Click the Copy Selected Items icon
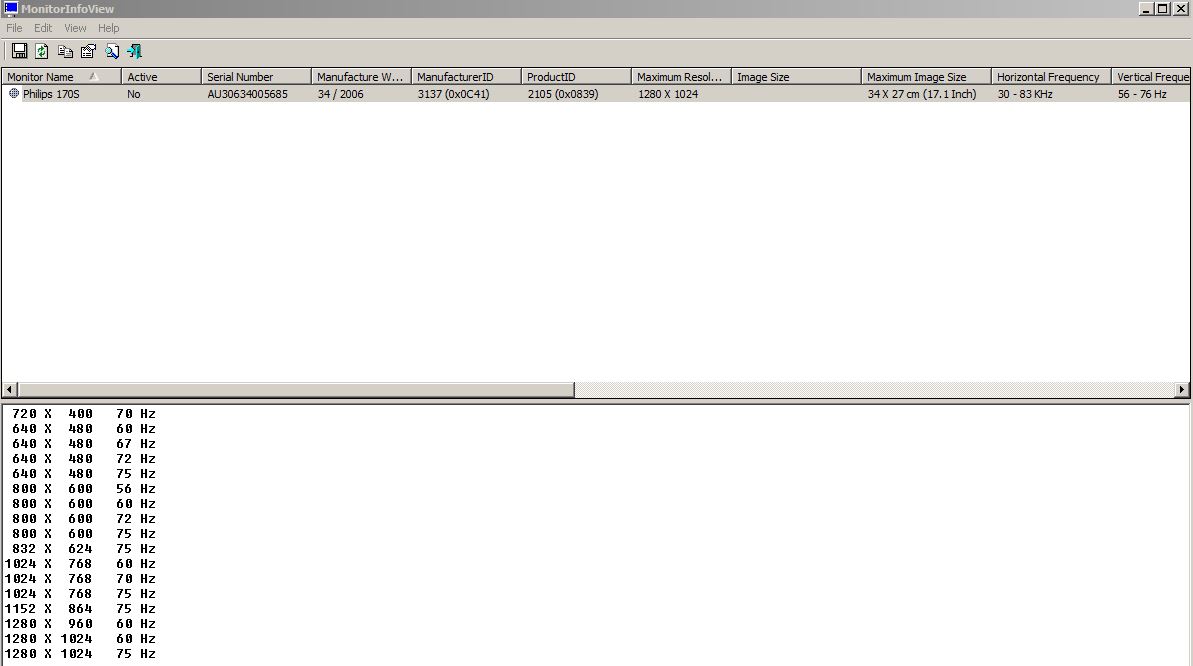This screenshot has width=1193, height=666. coord(65,51)
